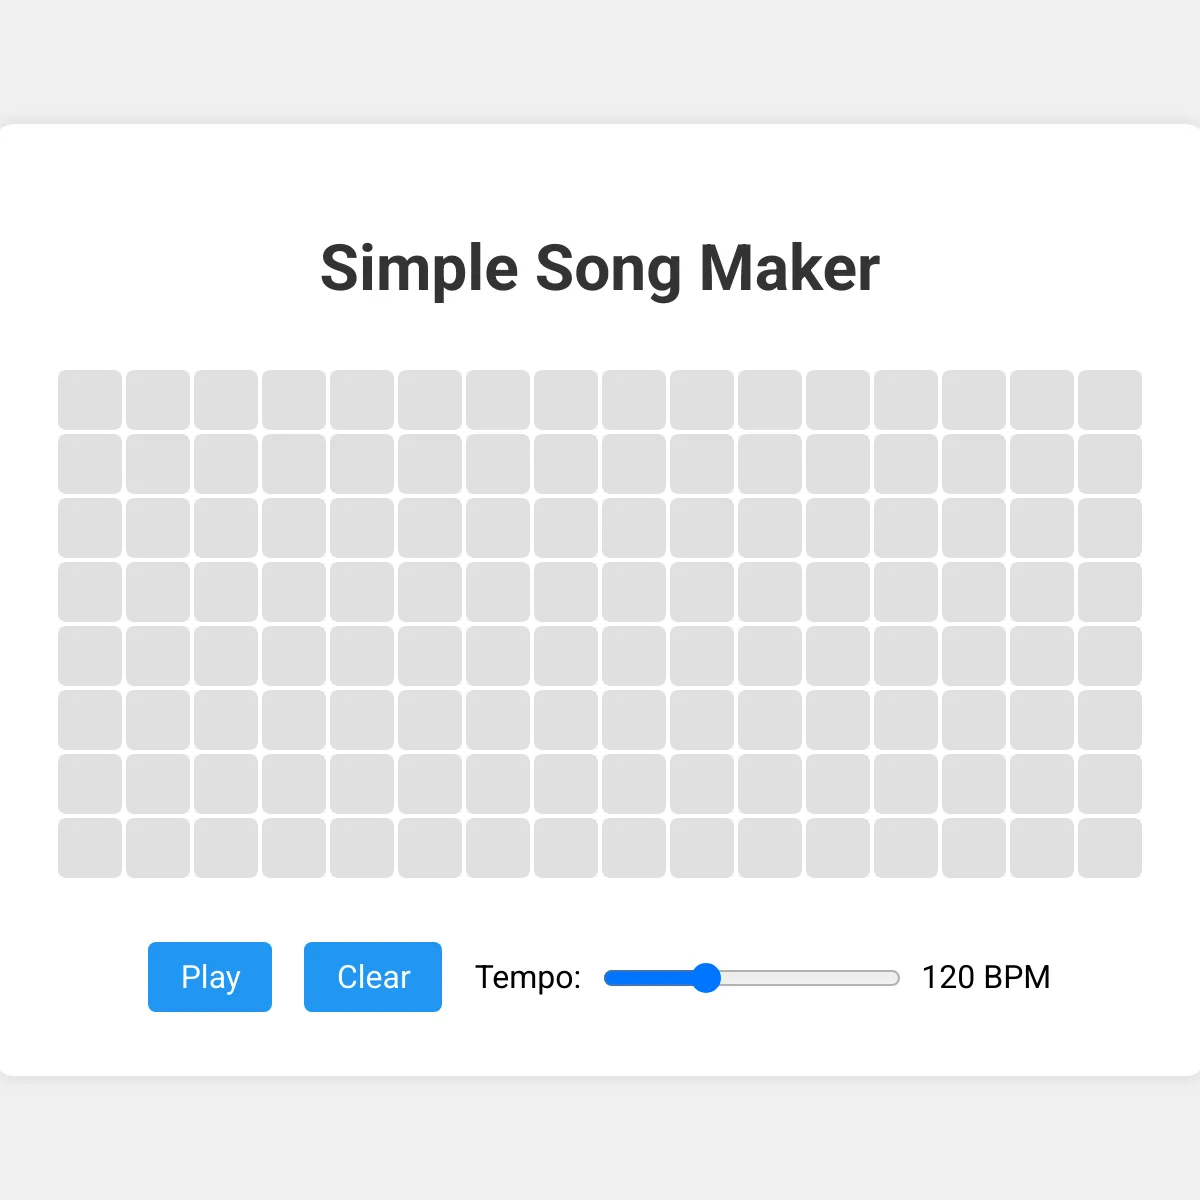Toggle first row, ninth column cell
Image resolution: width=1200 pixels, height=1200 pixels.
point(634,400)
